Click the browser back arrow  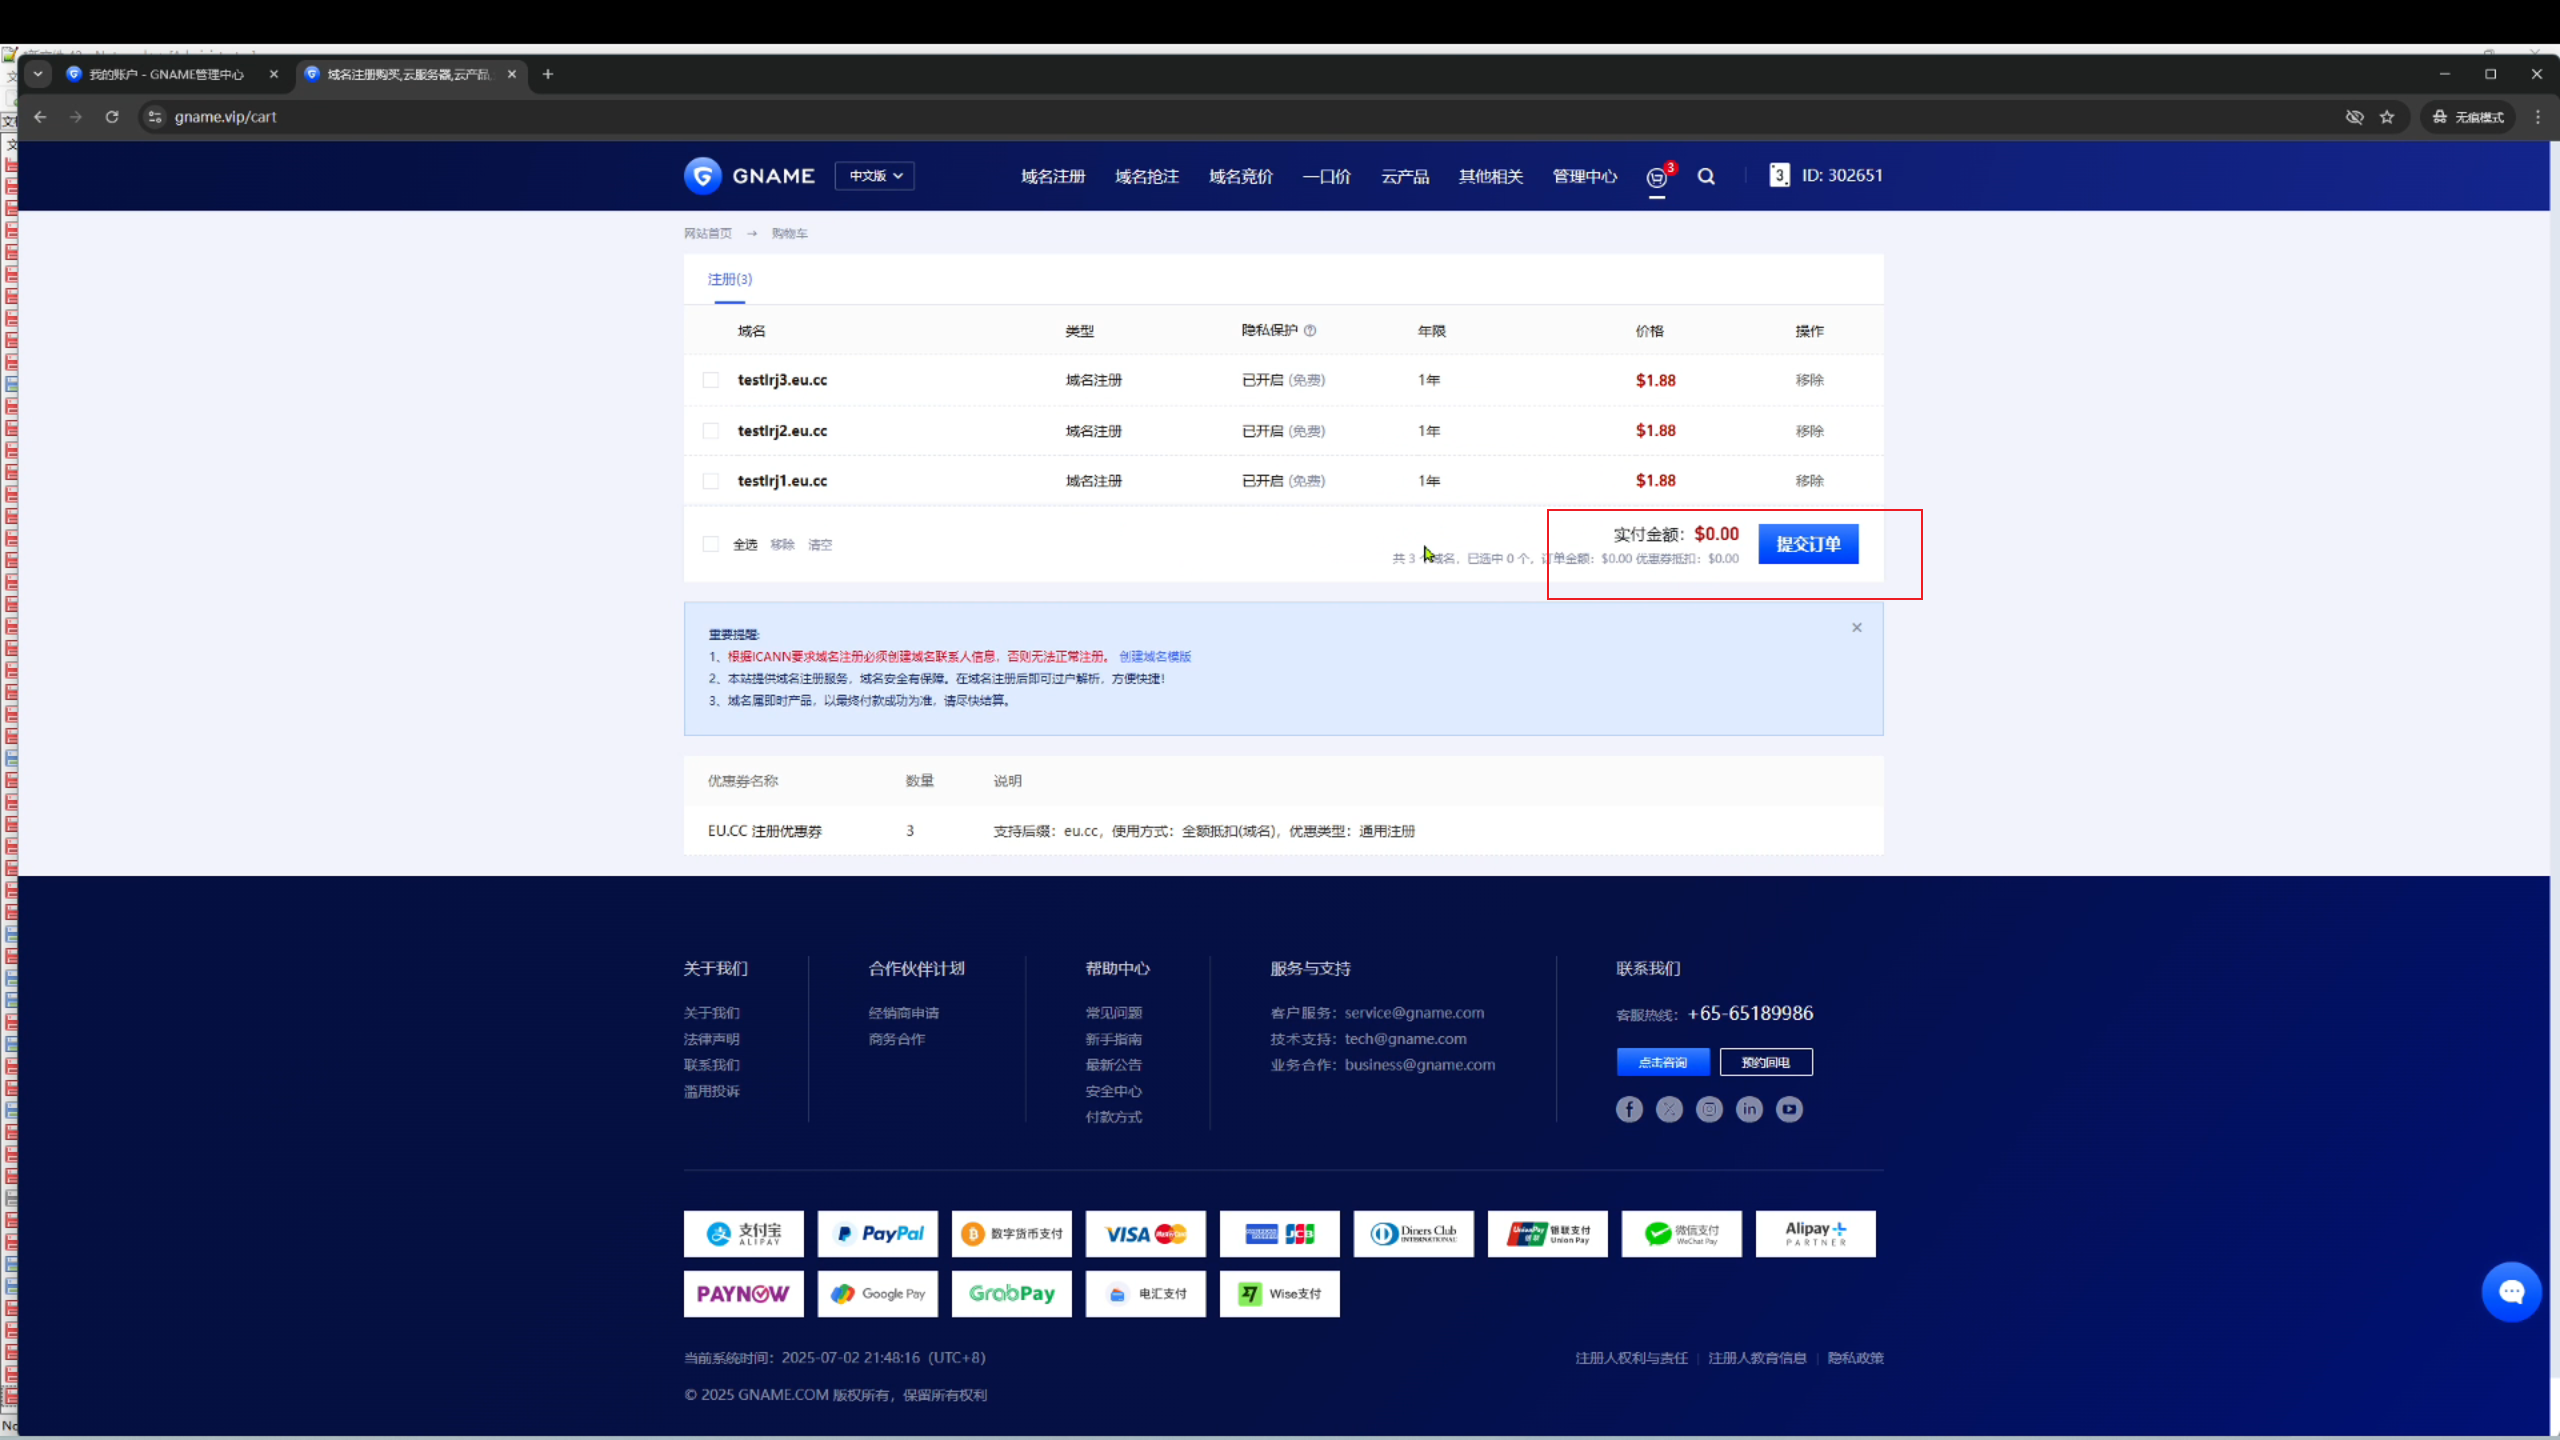40,117
